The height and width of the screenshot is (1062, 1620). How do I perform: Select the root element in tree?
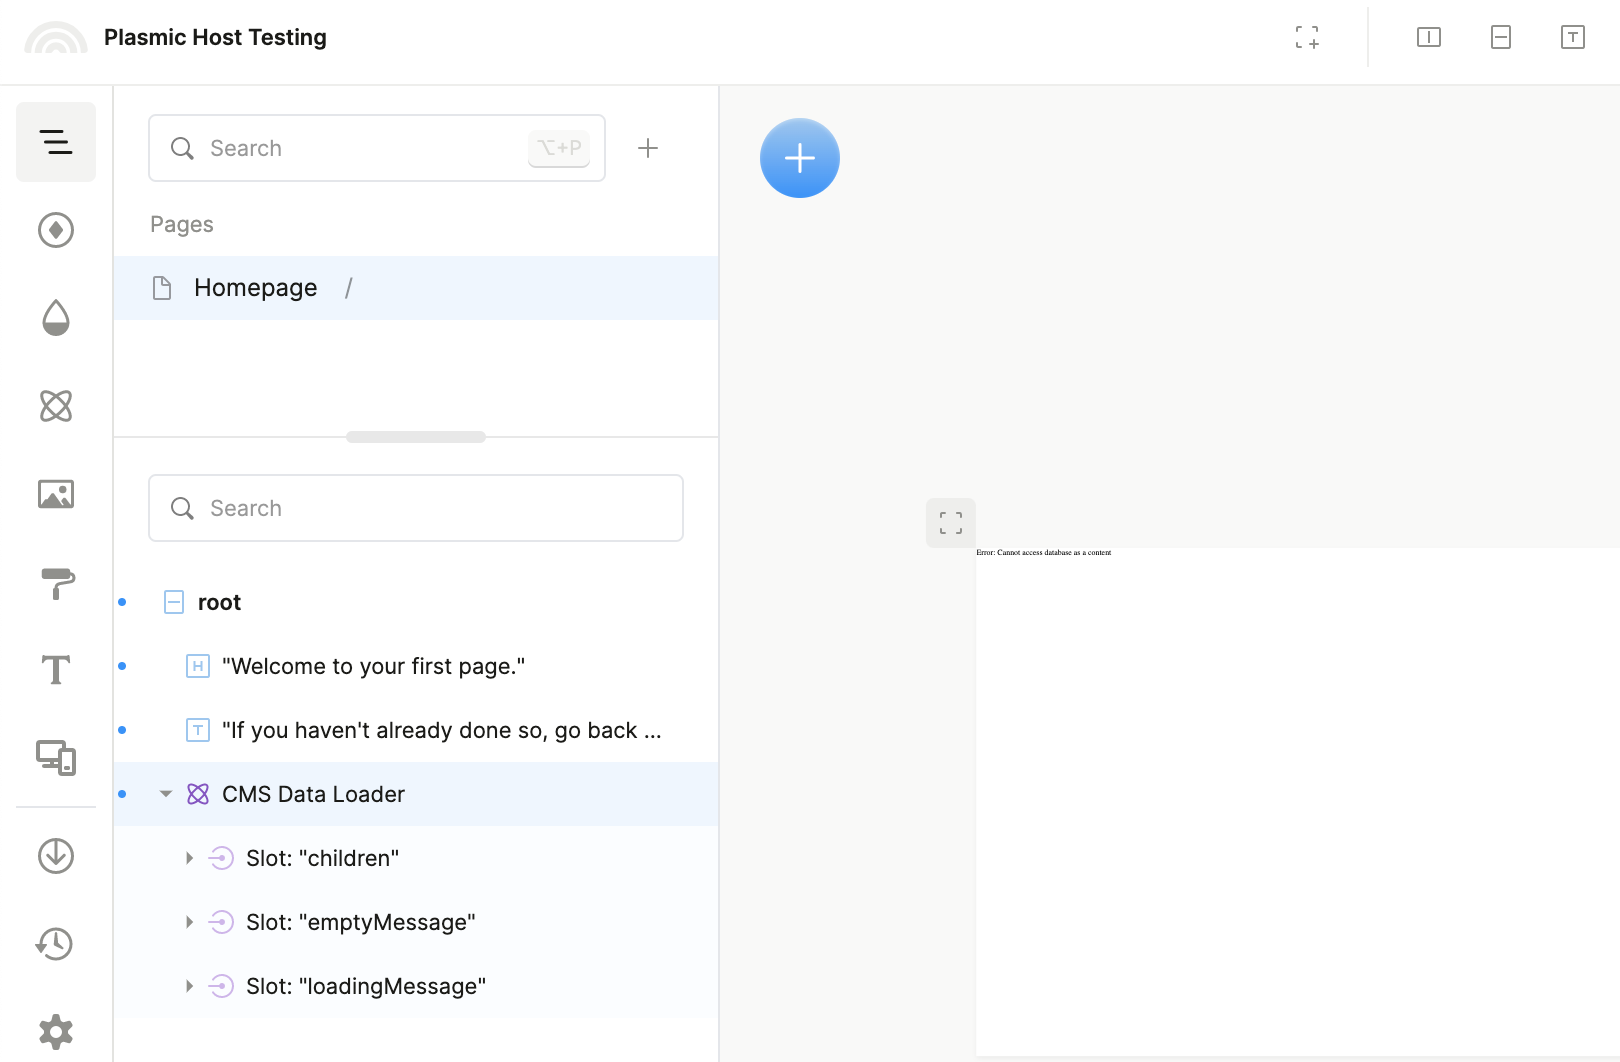click(219, 602)
